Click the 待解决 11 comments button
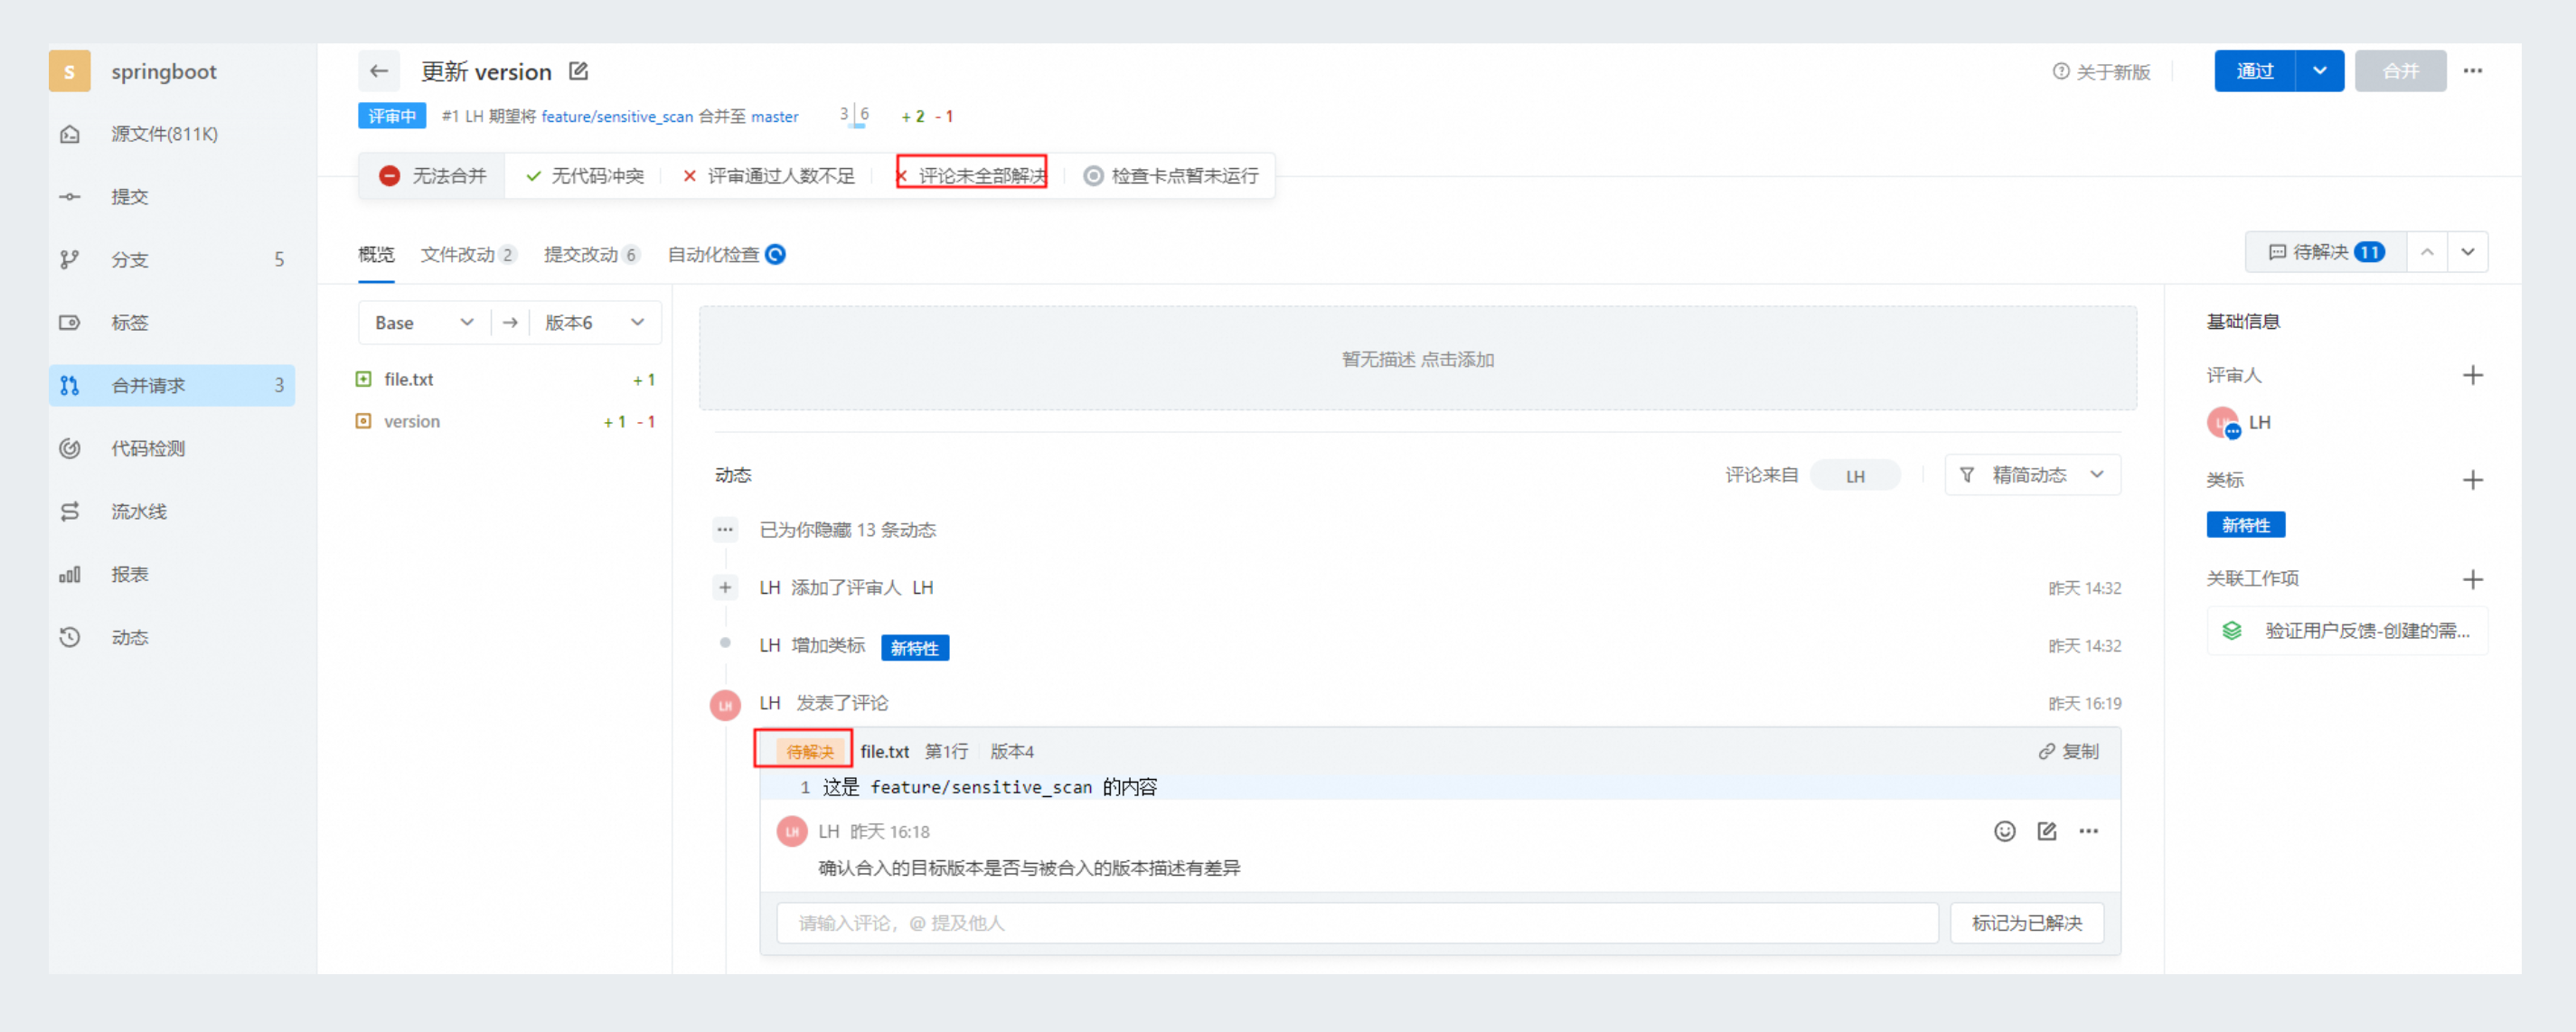 click(x=2325, y=252)
